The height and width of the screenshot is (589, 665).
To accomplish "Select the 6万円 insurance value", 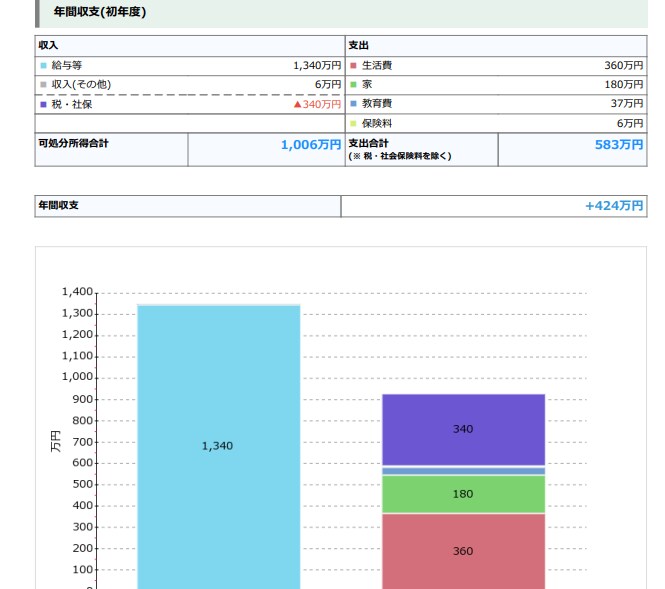I will point(630,124).
